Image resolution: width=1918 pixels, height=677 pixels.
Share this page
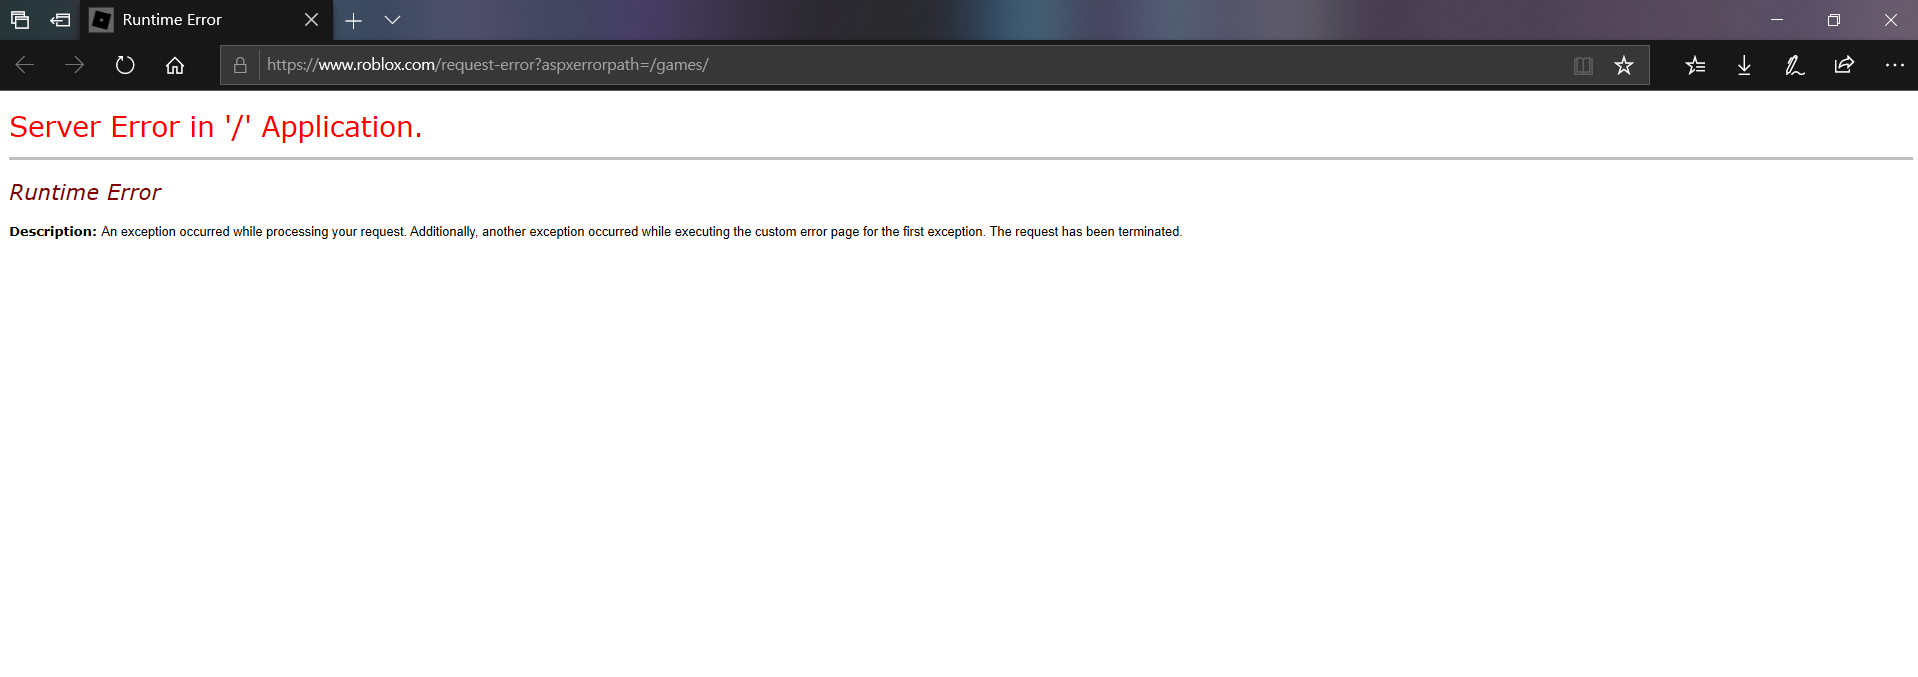(1844, 65)
